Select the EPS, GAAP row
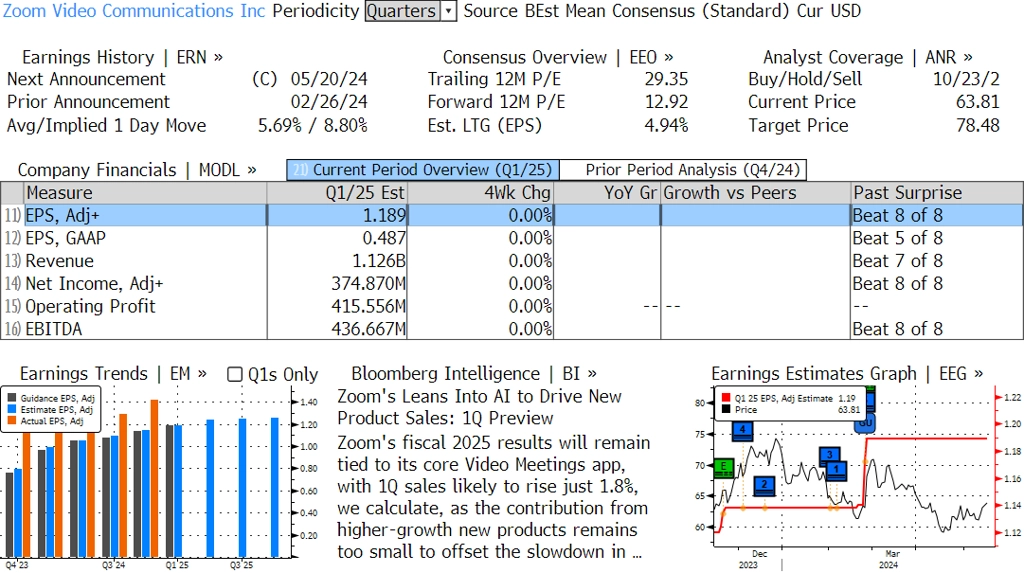Image resolution: width=1024 pixels, height=573 pixels. click(512, 238)
